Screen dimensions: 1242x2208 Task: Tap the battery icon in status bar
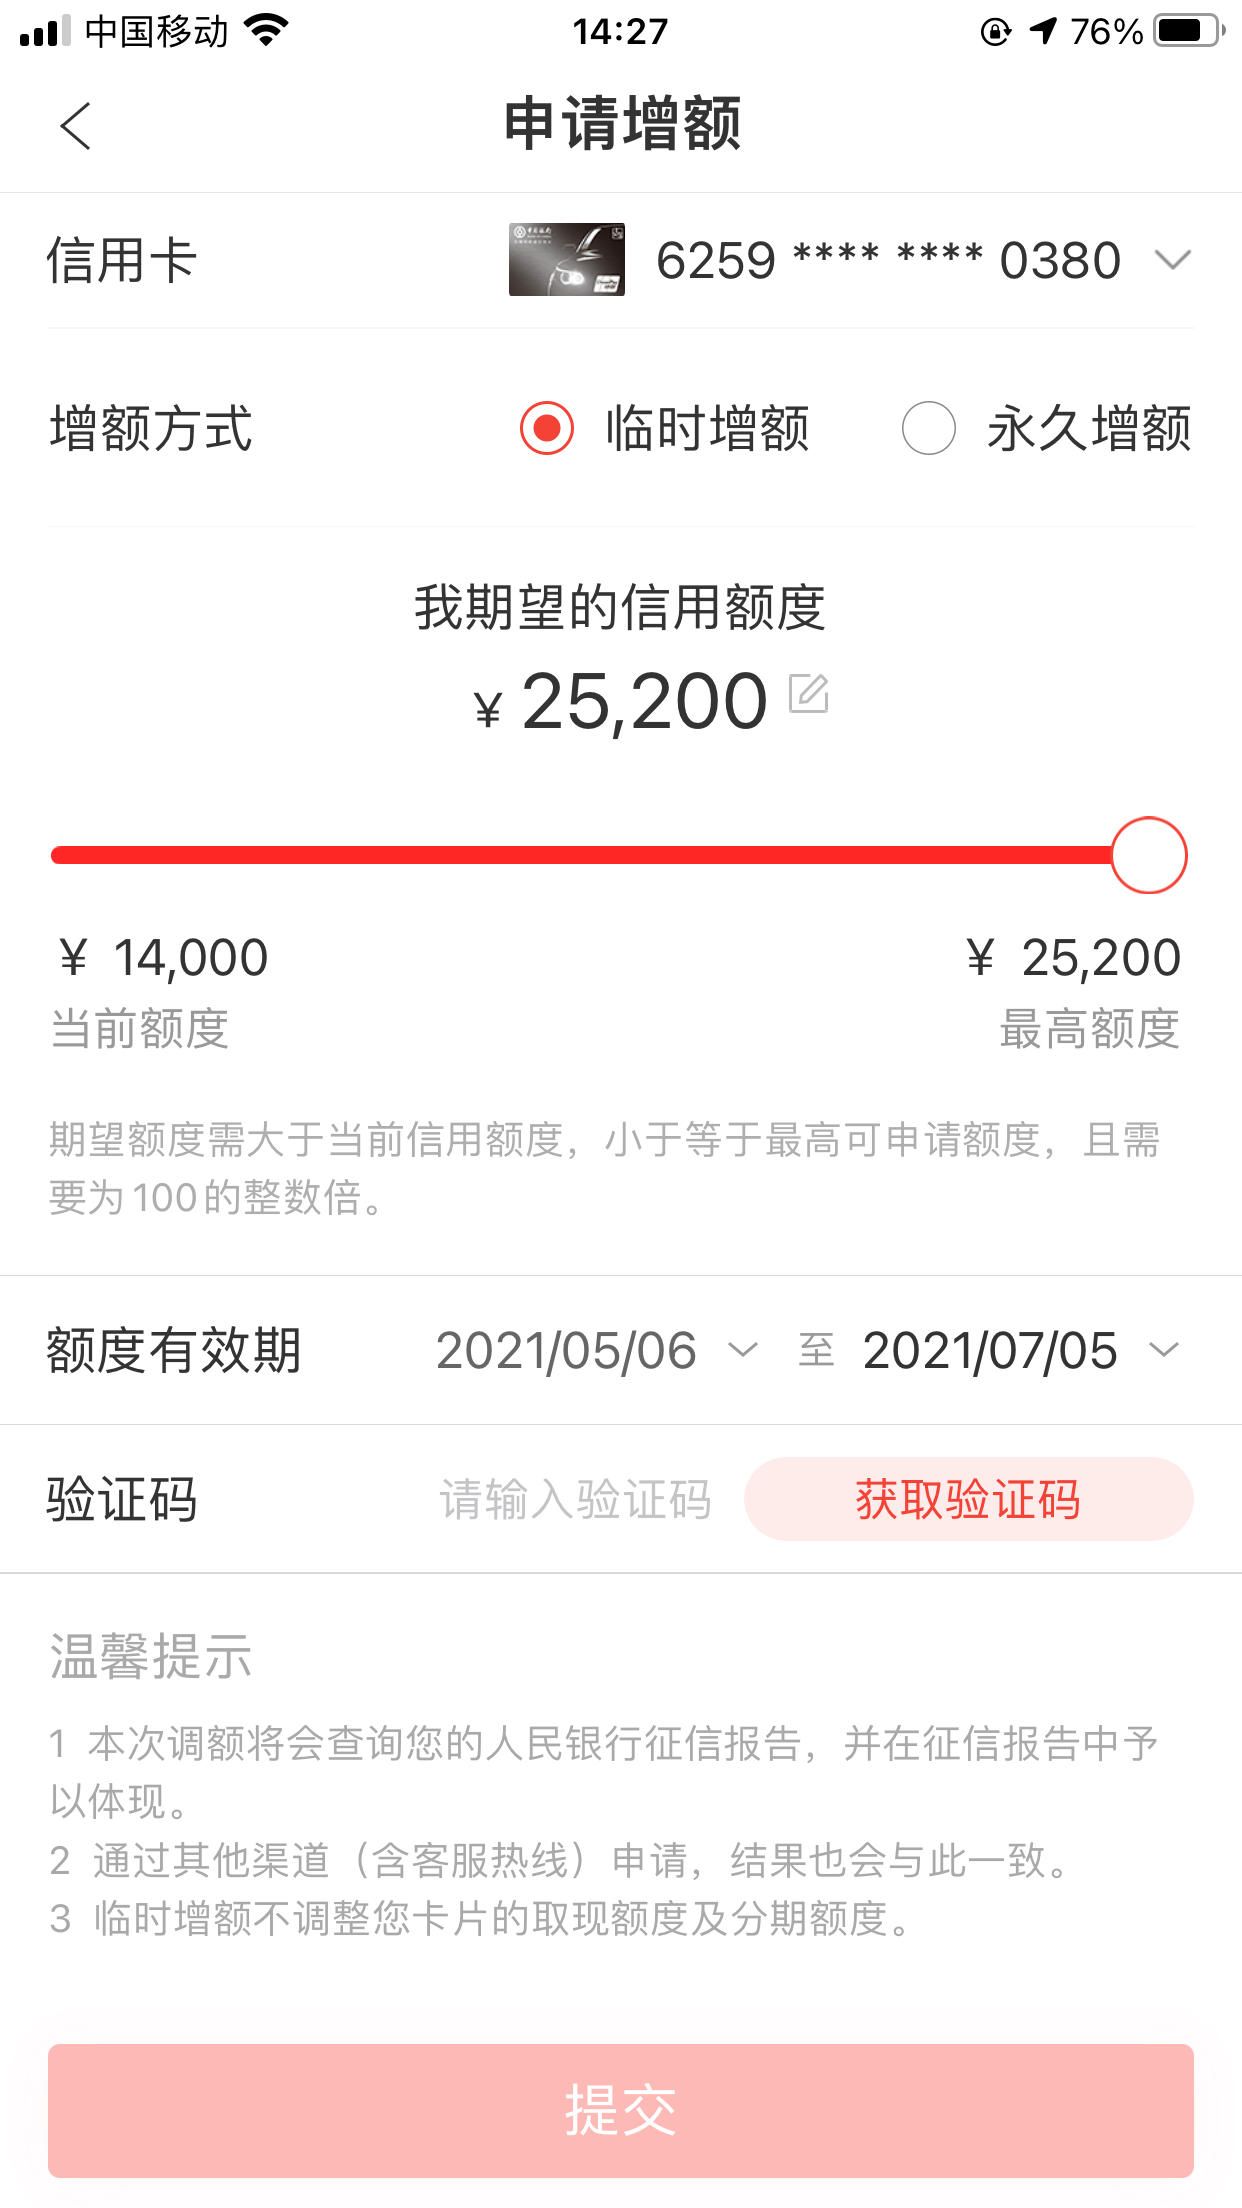click(x=1189, y=31)
